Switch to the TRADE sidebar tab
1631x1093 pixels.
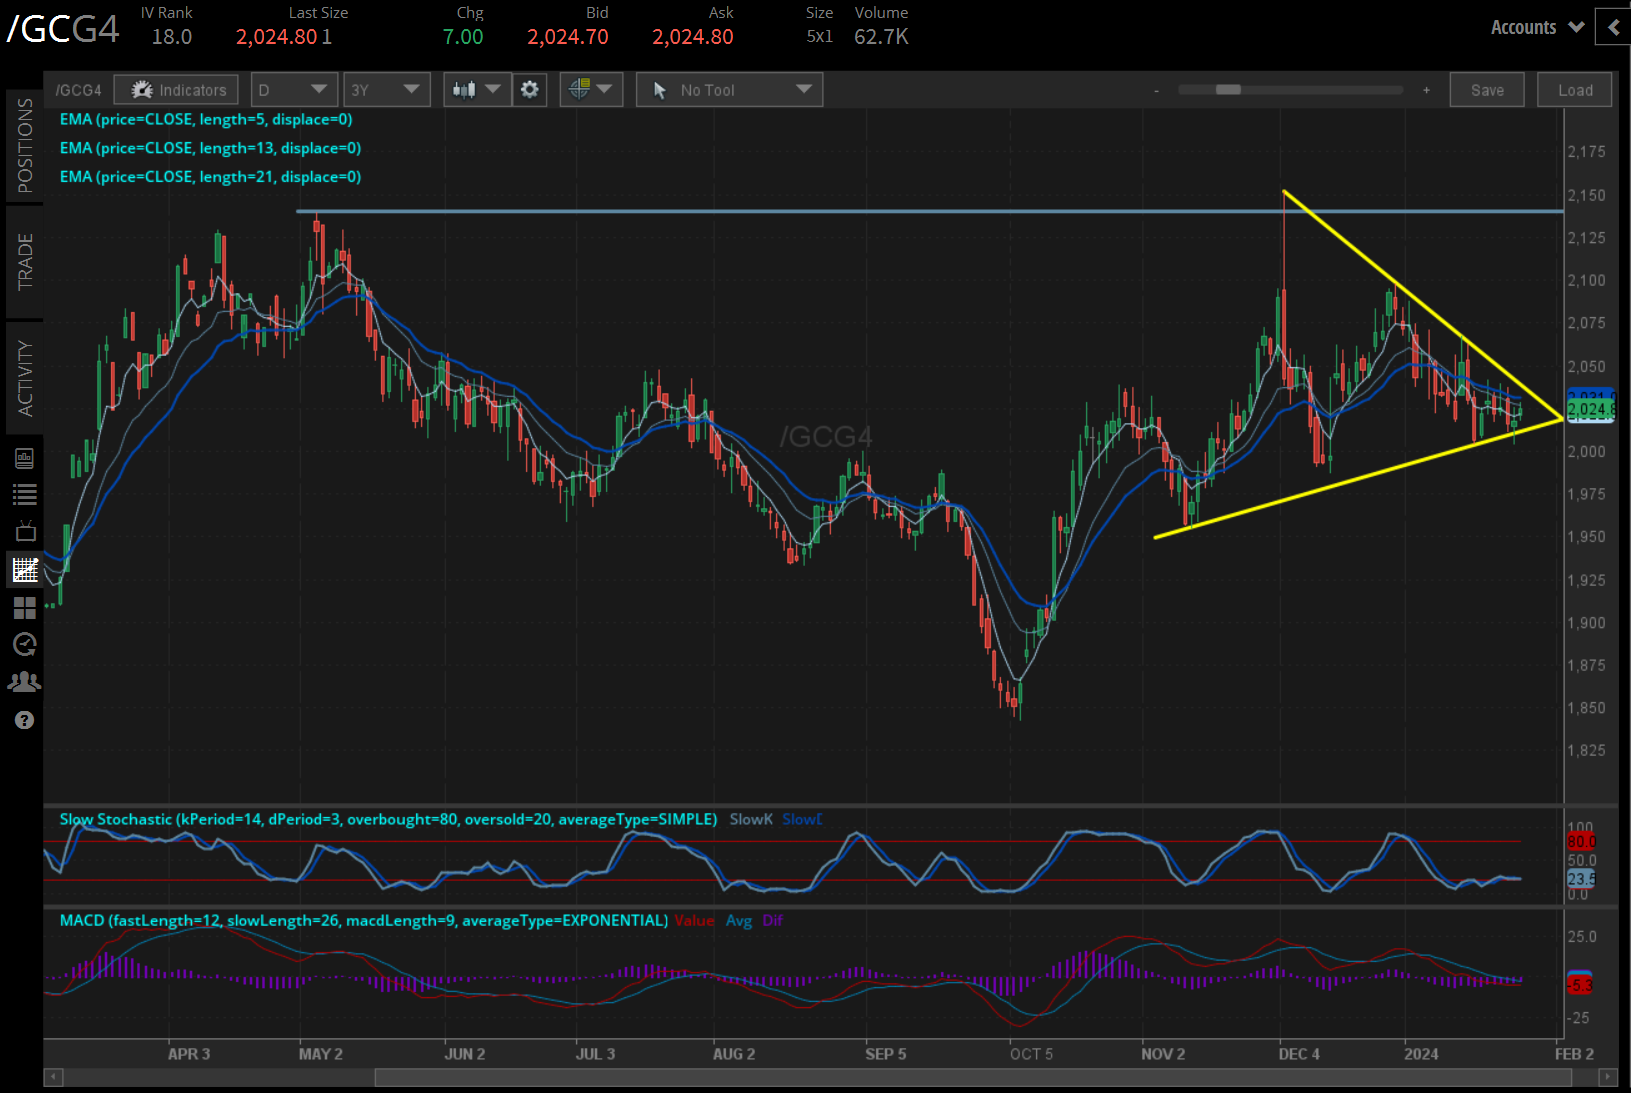point(25,260)
